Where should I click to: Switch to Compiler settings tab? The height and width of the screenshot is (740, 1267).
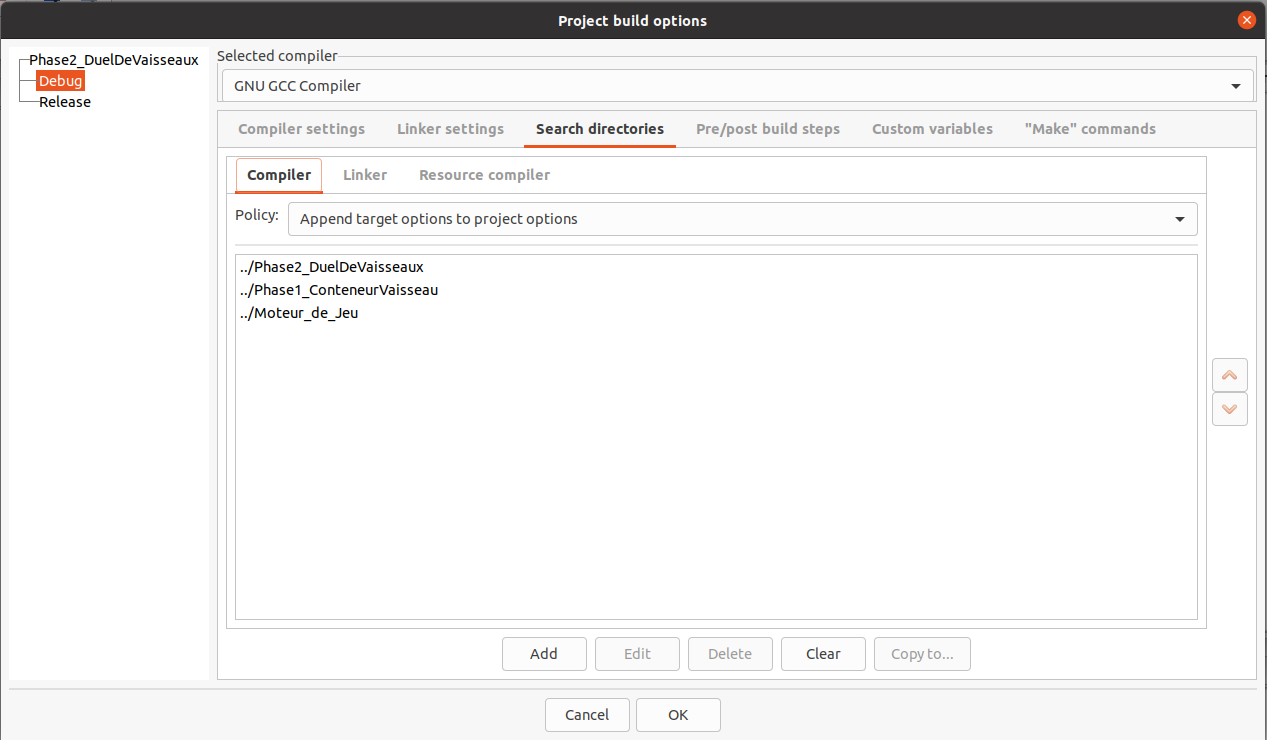[x=300, y=128]
